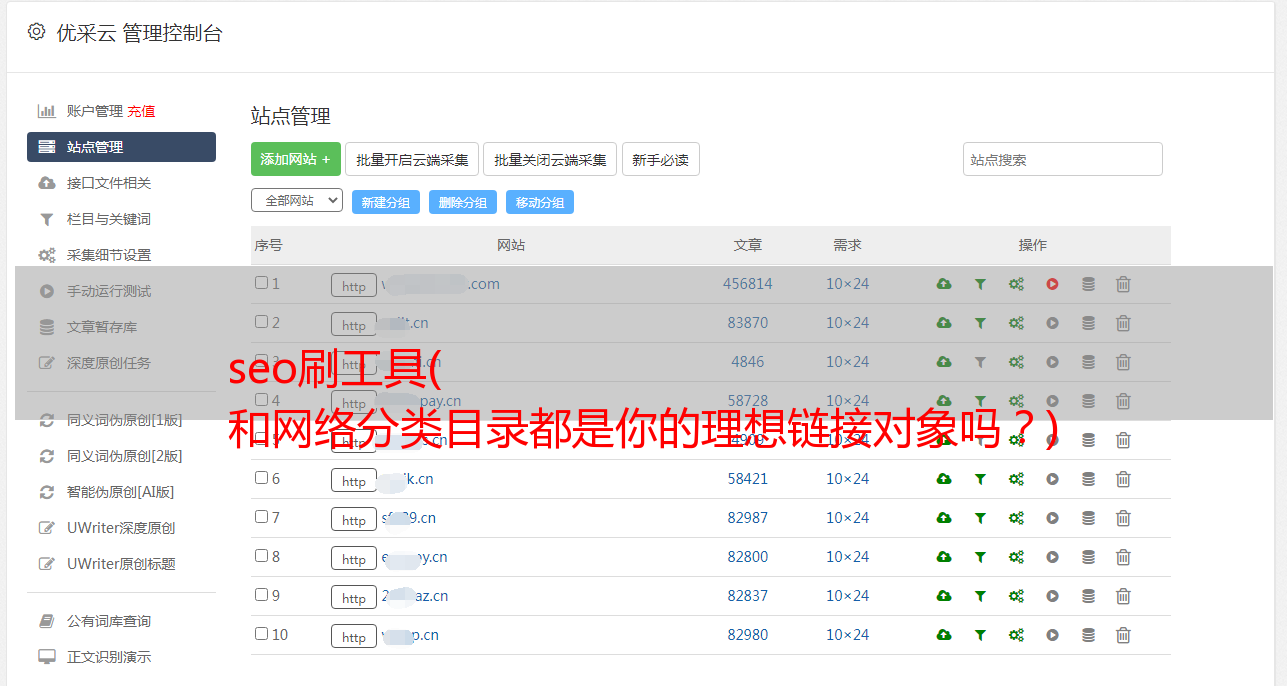Screen dimensions: 1287x686
Task: Delete site in row 2 via trash icon
Action: pos(1123,323)
